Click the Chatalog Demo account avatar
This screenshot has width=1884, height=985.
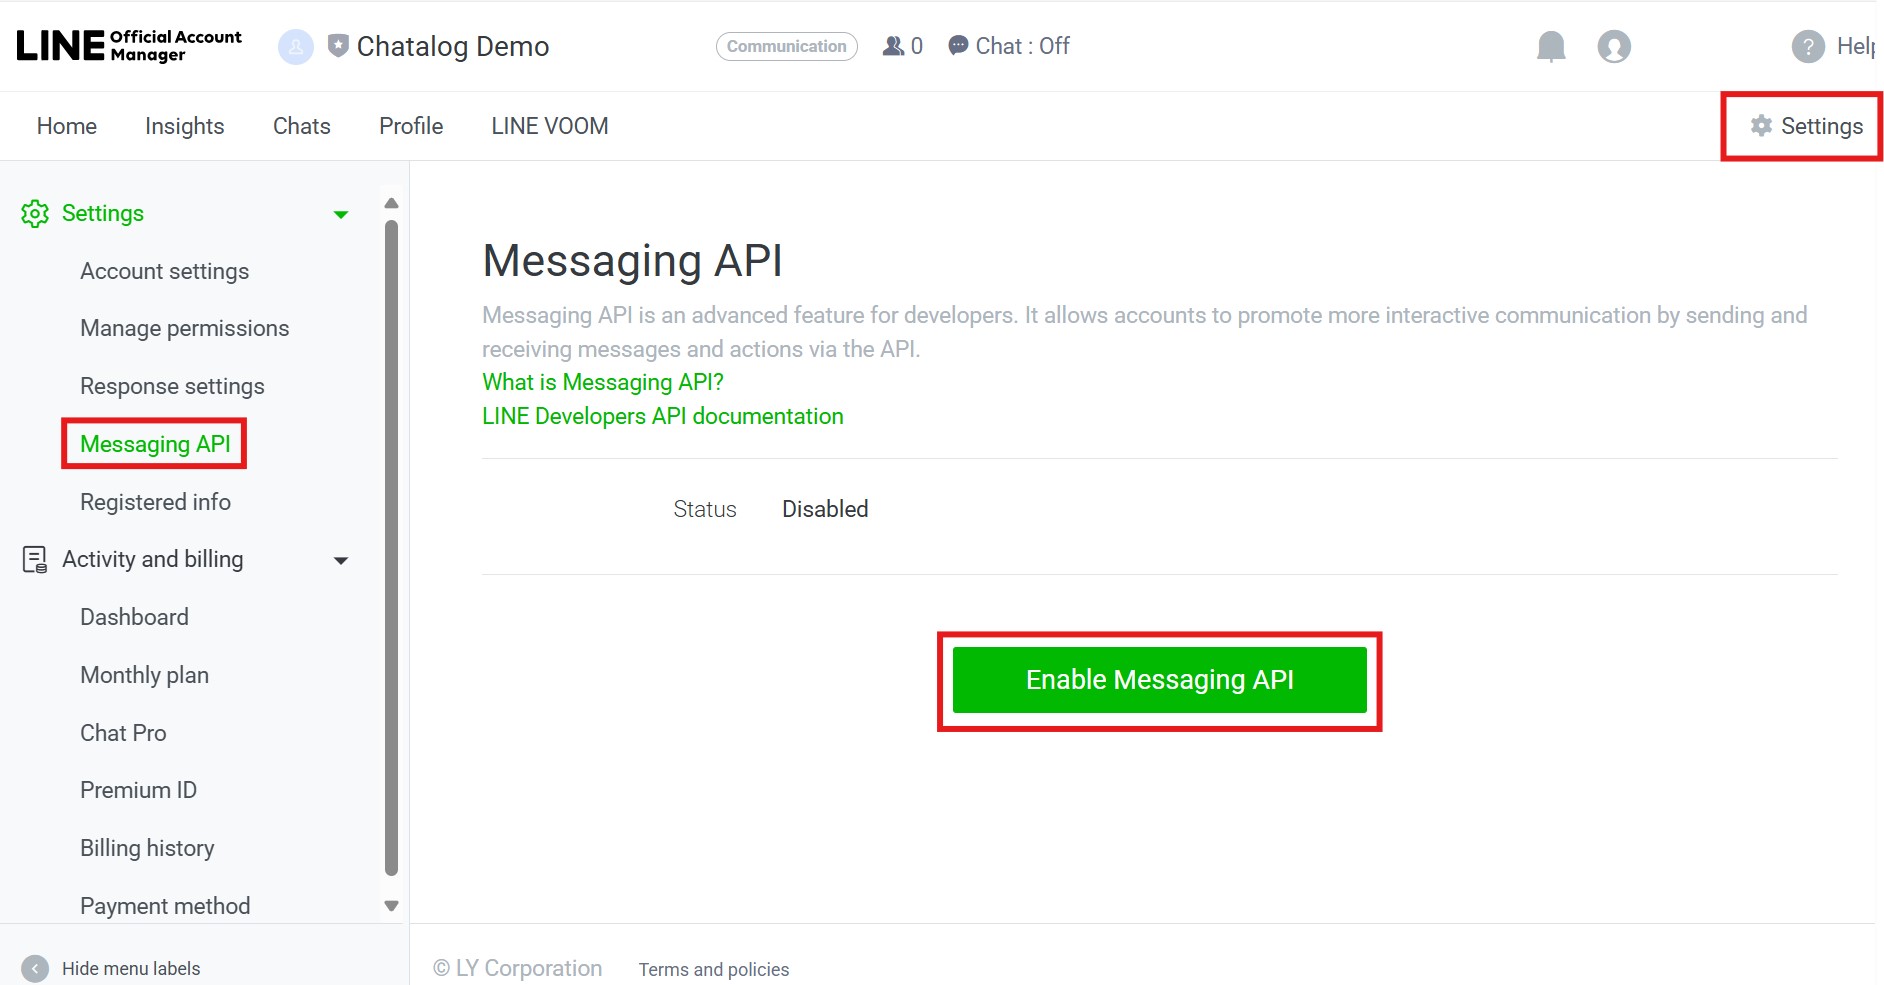click(295, 47)
